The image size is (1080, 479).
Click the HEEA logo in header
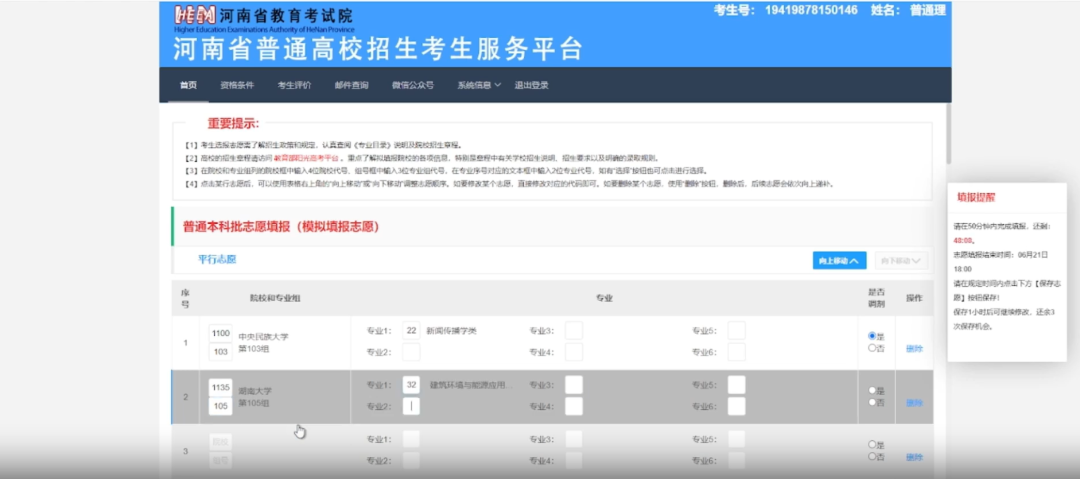(x=195, y=15)
